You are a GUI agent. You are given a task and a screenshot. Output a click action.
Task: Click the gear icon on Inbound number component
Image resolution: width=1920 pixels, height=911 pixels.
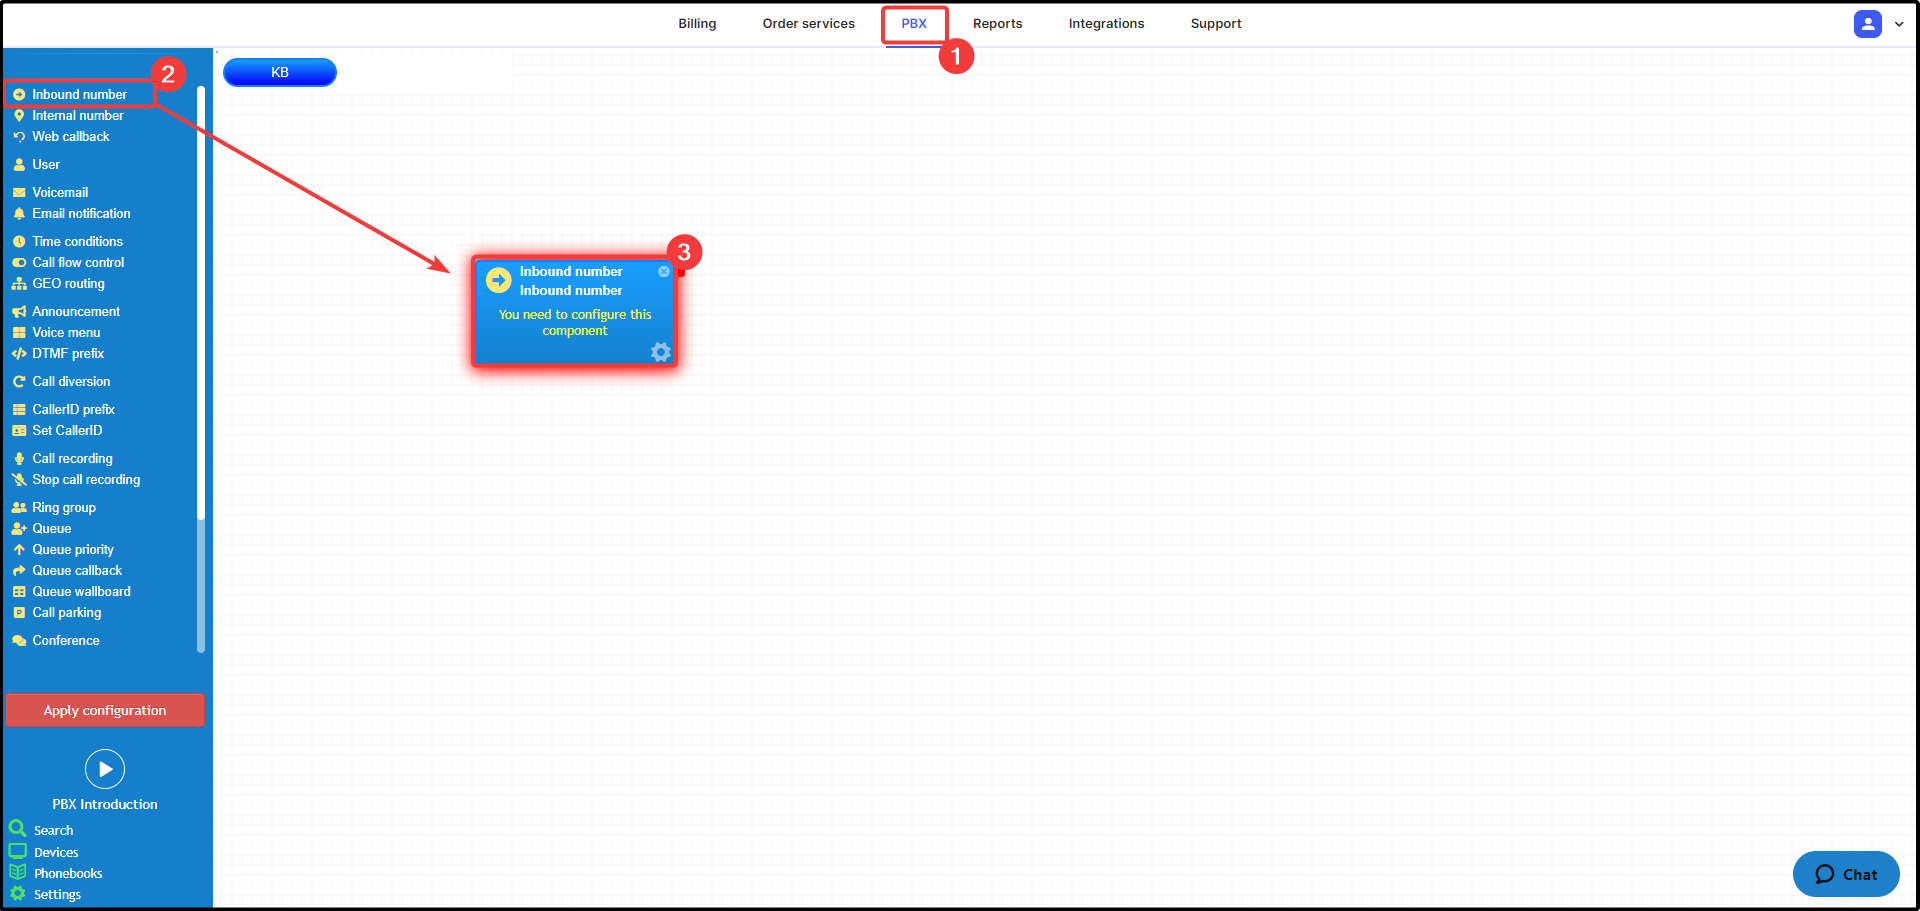(x=660, y=352)
